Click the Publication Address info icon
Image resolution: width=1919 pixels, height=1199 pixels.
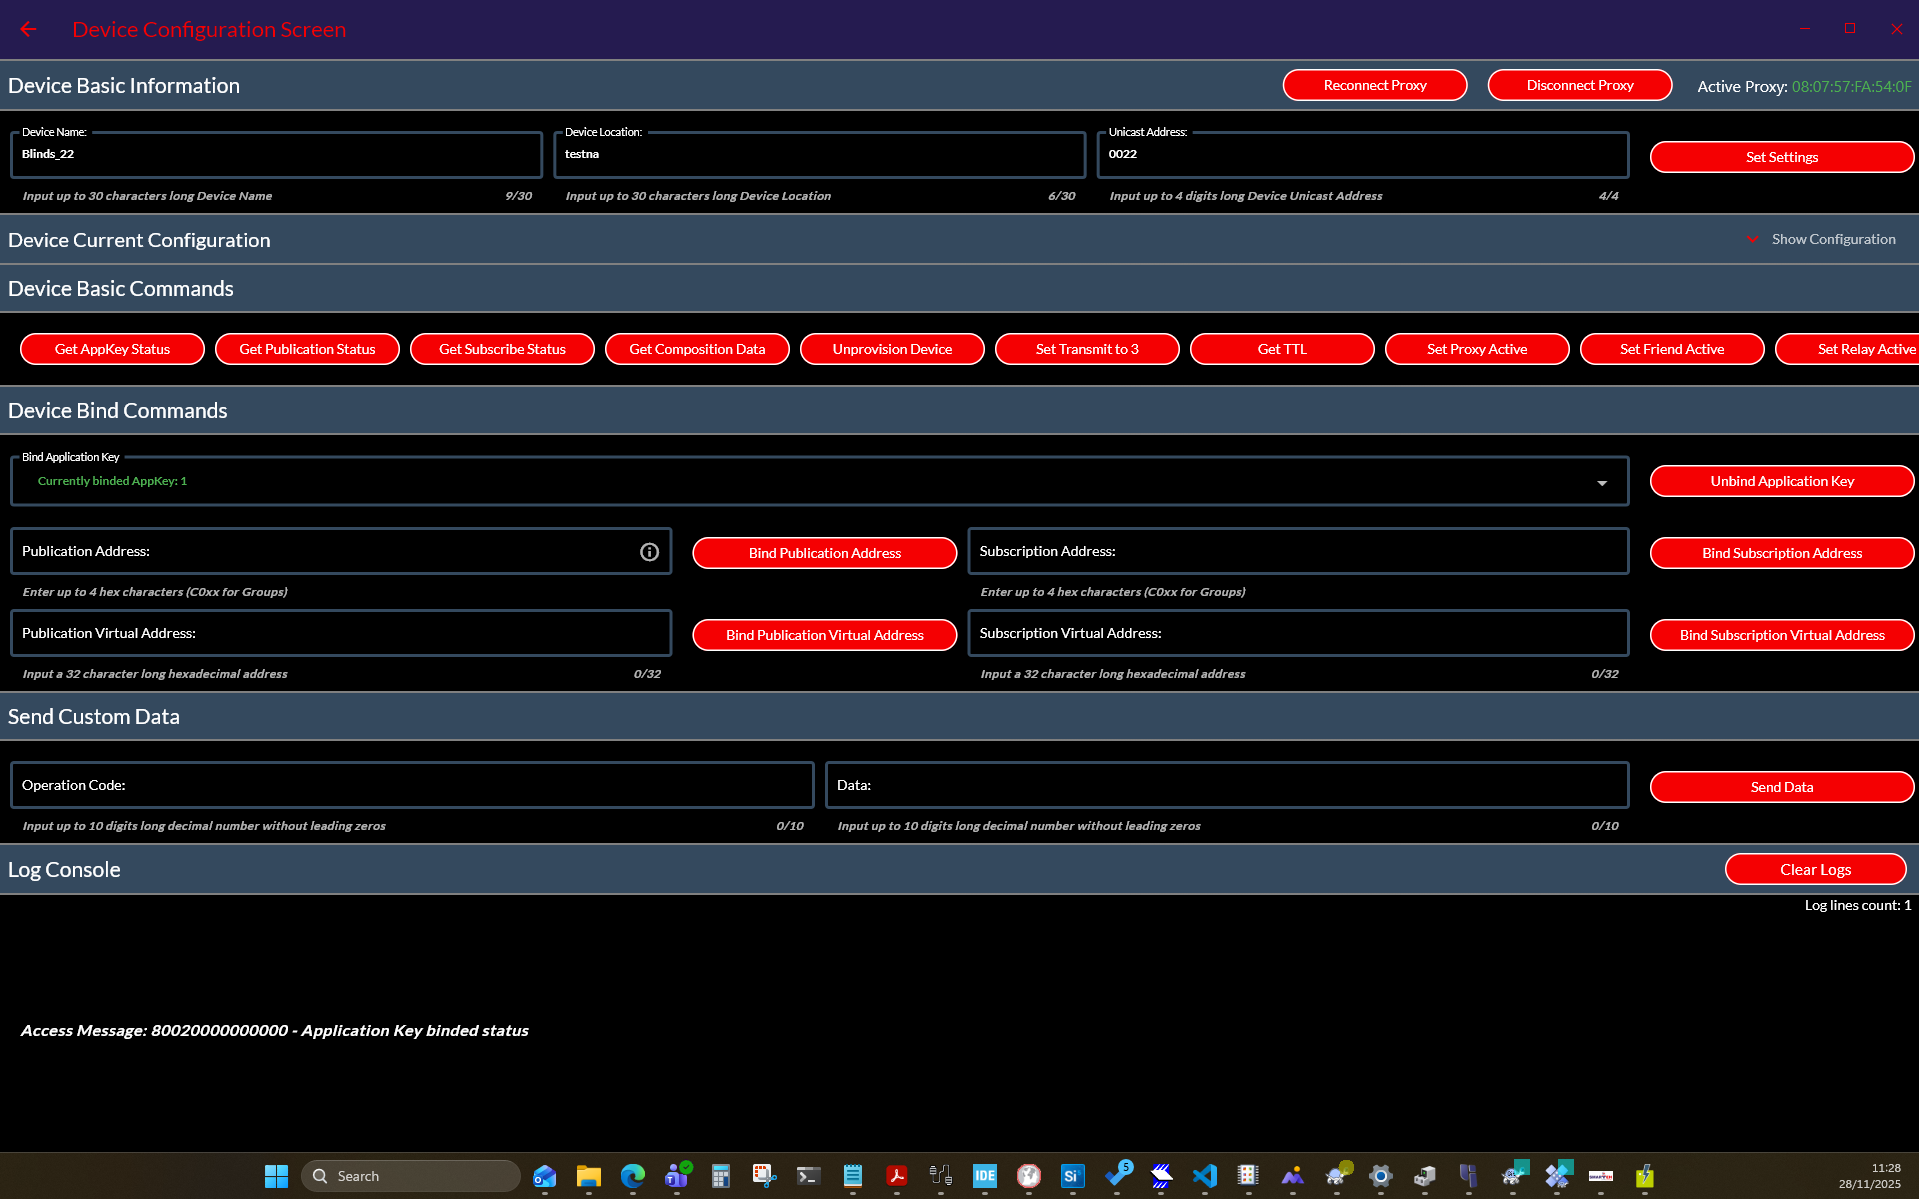click(649, 552)
